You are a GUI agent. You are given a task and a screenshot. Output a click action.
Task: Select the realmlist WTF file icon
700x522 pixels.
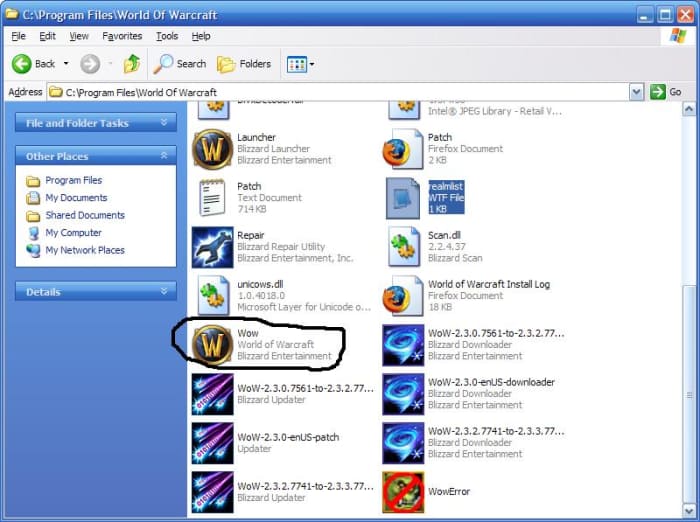pyautogui.click(x=403, y=198)
